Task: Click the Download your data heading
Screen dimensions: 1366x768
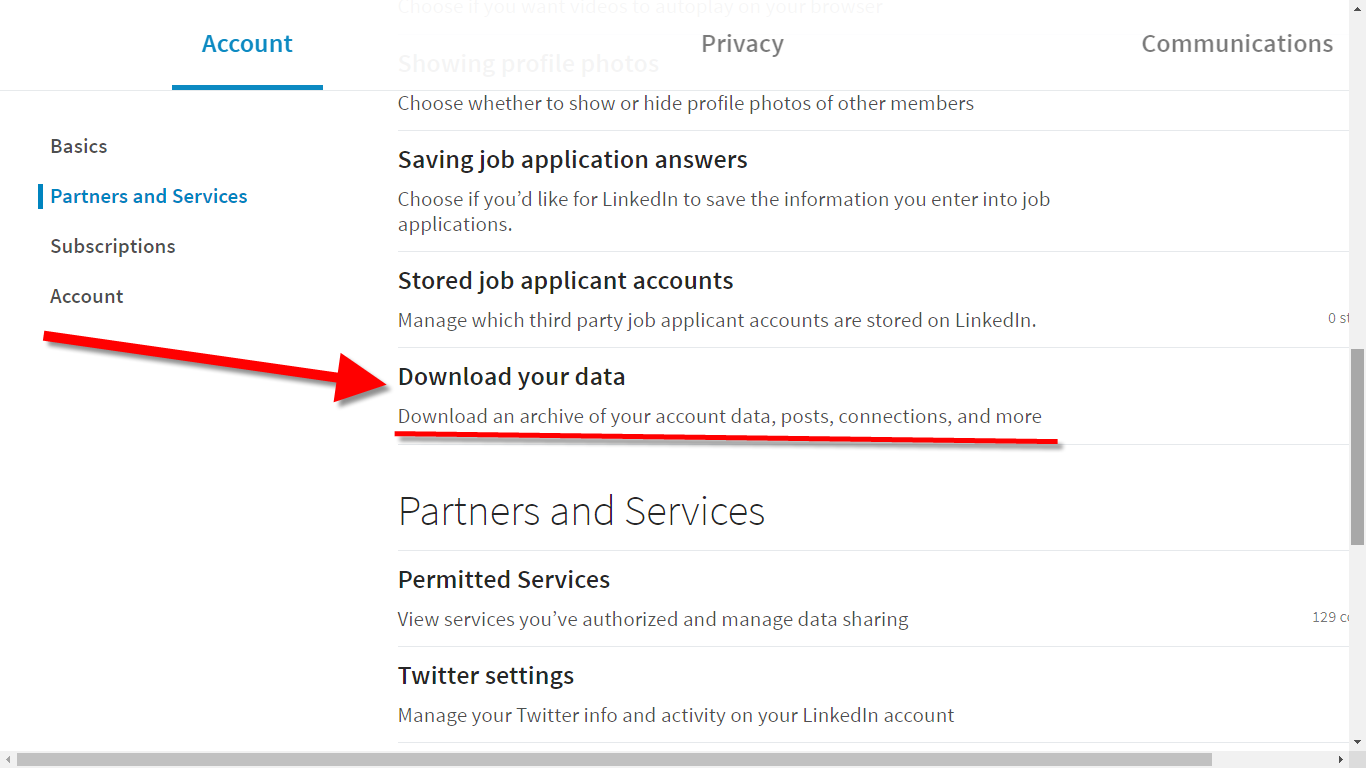Action: point(511,377)
